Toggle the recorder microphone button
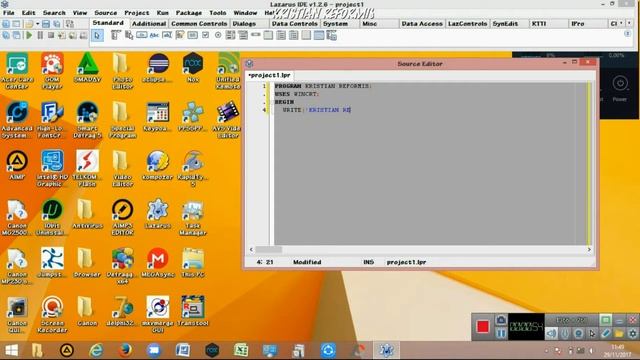 point(564,333)
